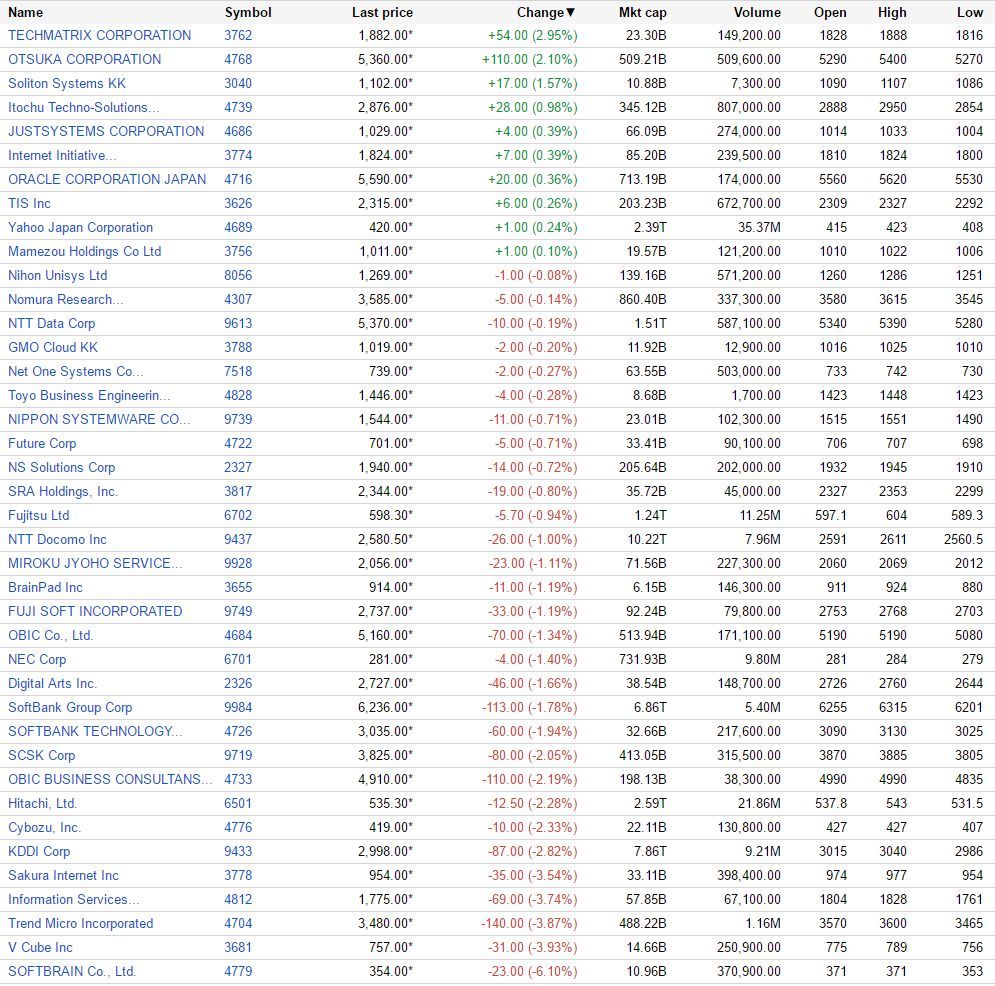Open KDDI Corp link

coord(39,852)
